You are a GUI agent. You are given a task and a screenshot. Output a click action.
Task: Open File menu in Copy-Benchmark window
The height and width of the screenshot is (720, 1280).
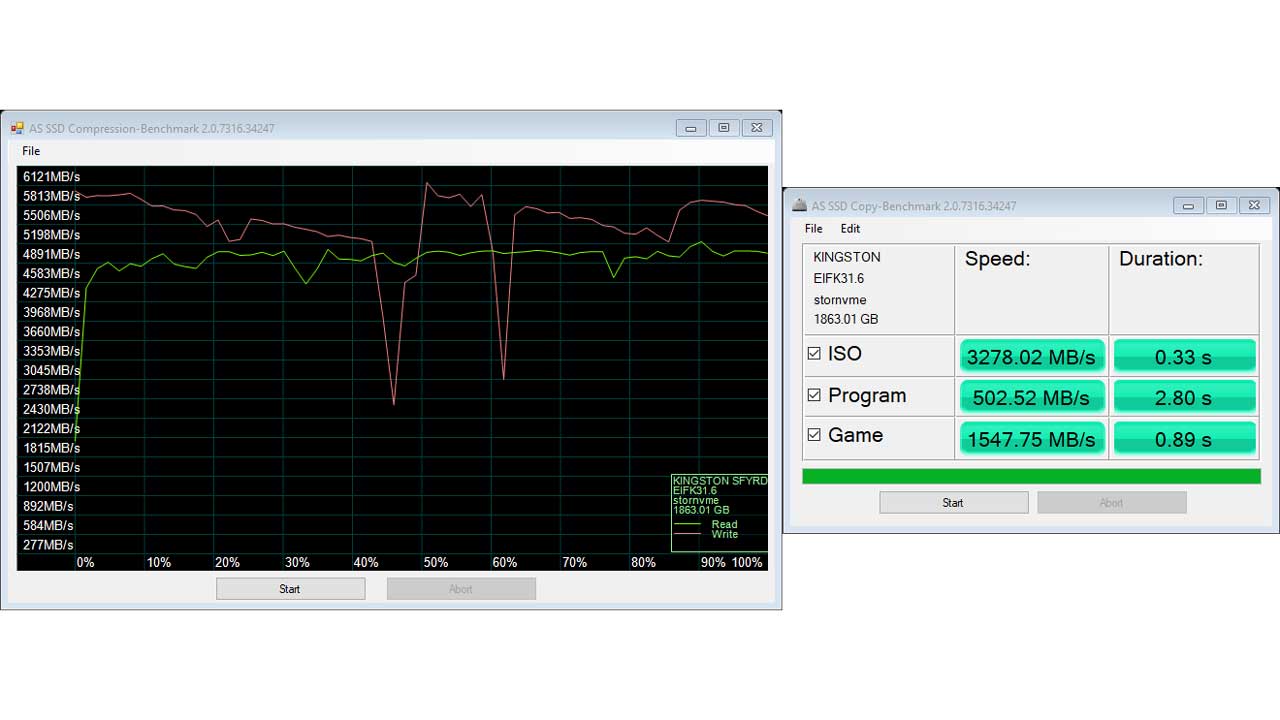[x=814, y=229]
